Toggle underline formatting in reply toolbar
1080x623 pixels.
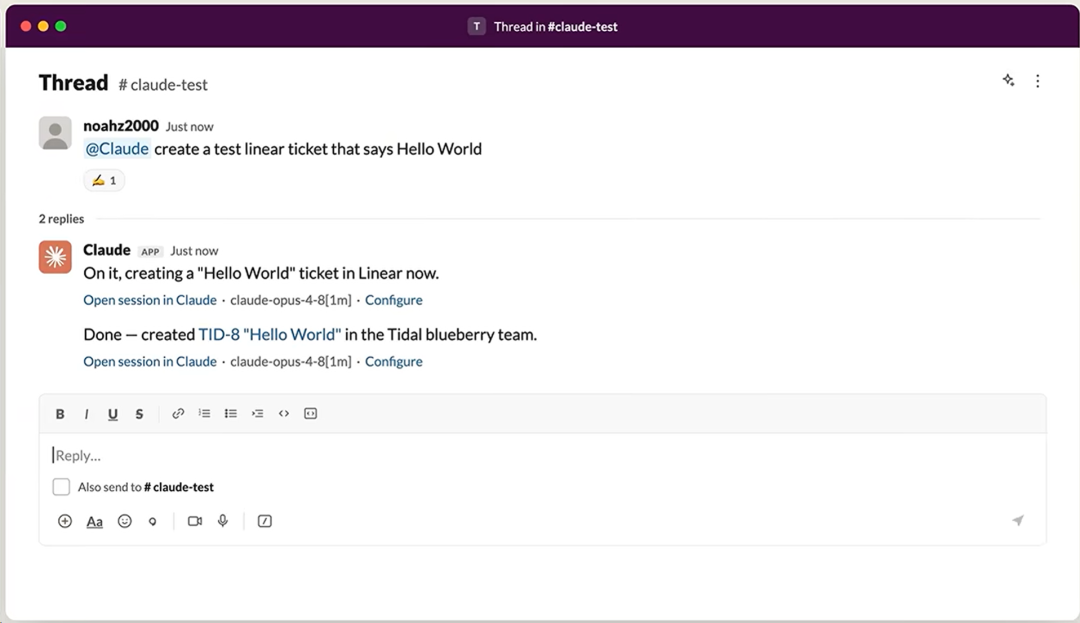(112, 414)
